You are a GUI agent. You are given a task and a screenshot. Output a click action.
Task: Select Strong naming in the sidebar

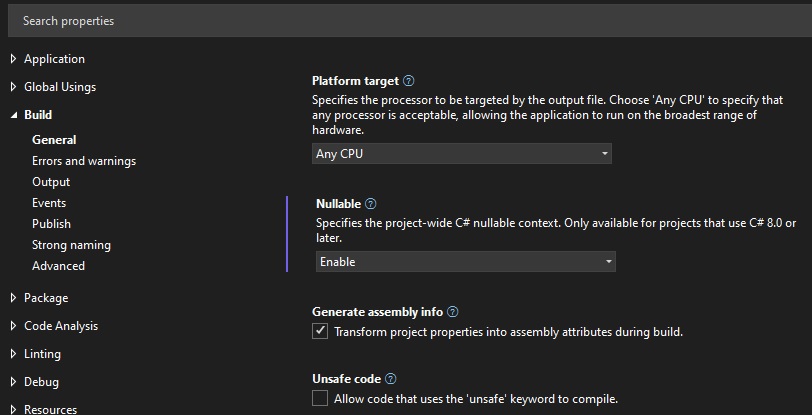pyautogui.click(x=71, y=245)
